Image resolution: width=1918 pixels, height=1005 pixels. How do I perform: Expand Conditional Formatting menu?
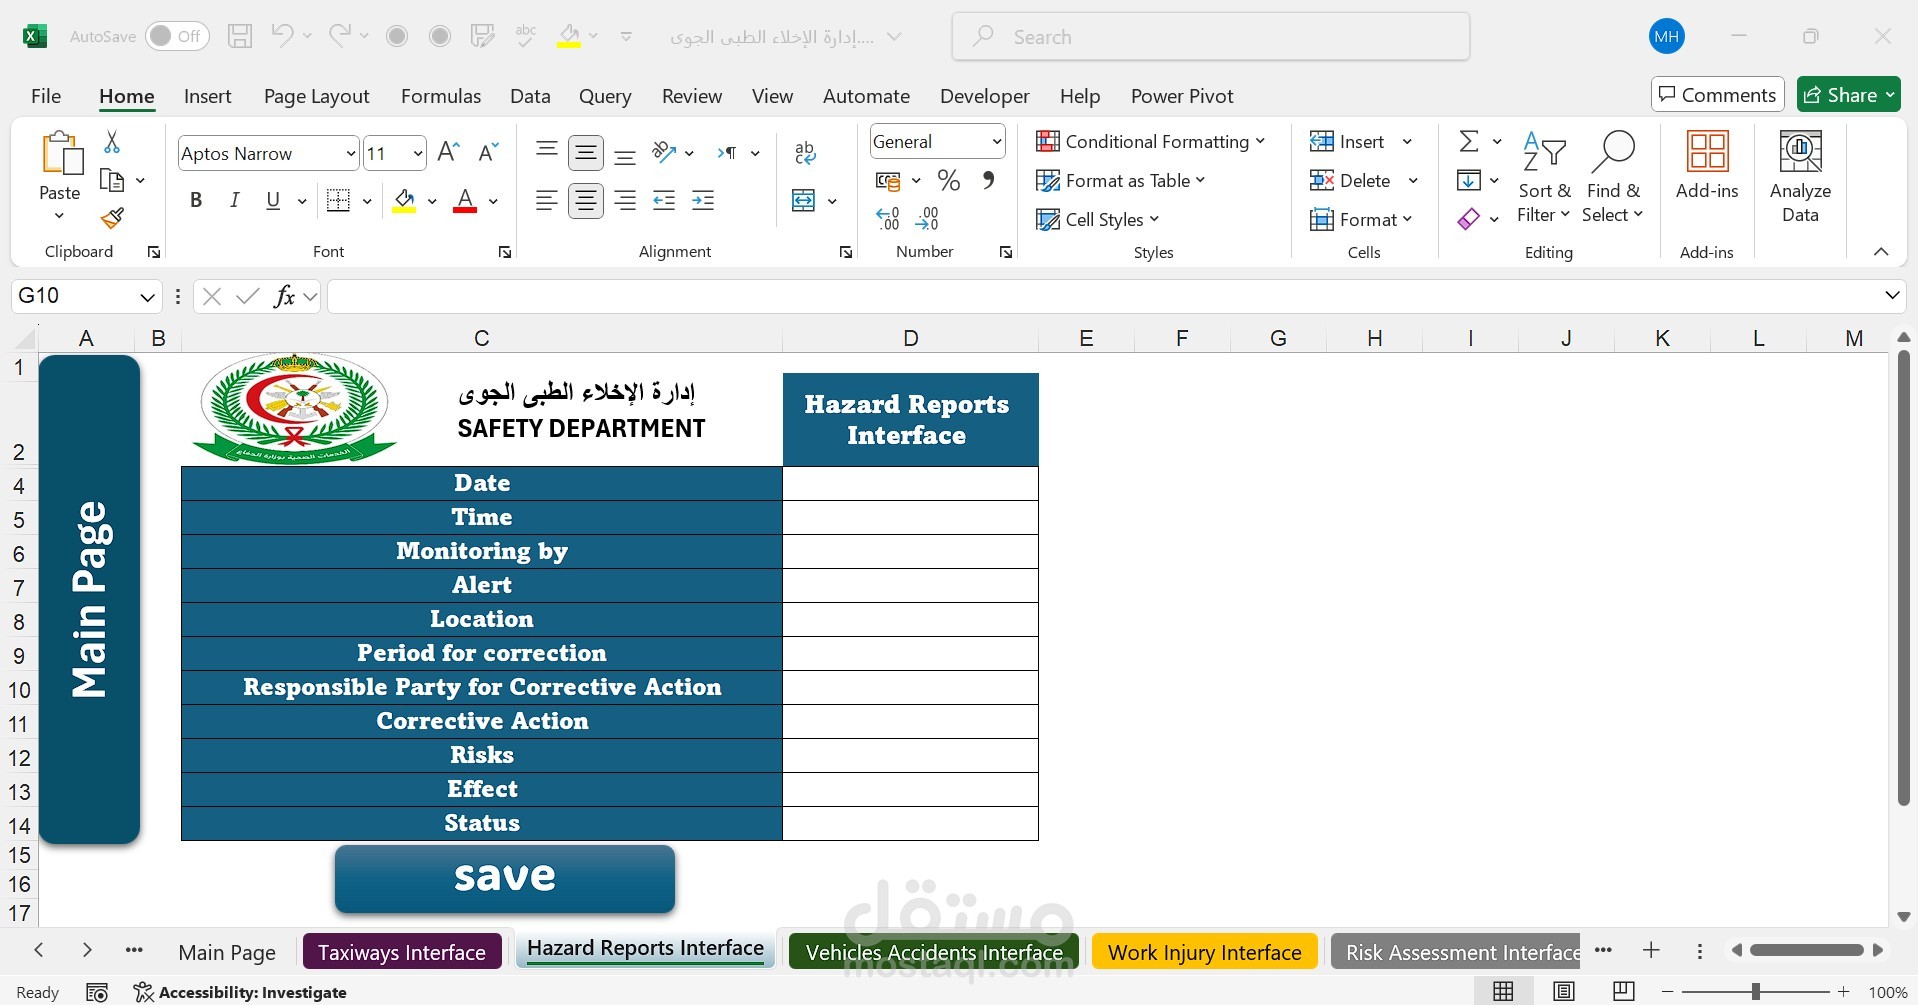(1150, 141)
